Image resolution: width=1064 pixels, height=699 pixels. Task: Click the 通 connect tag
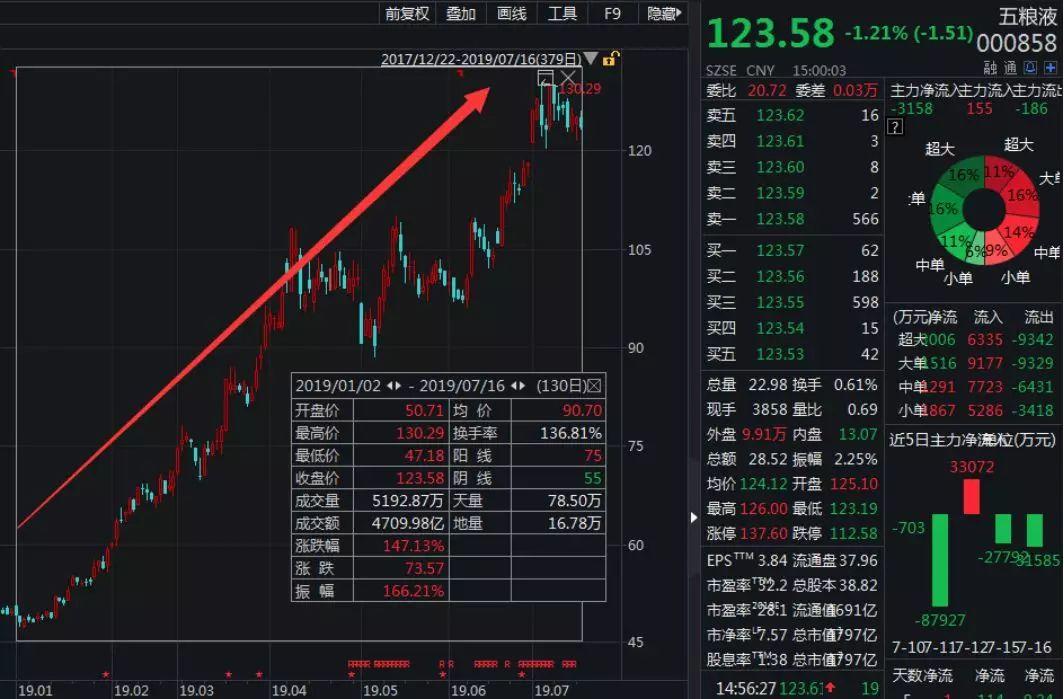[1010, 67]
